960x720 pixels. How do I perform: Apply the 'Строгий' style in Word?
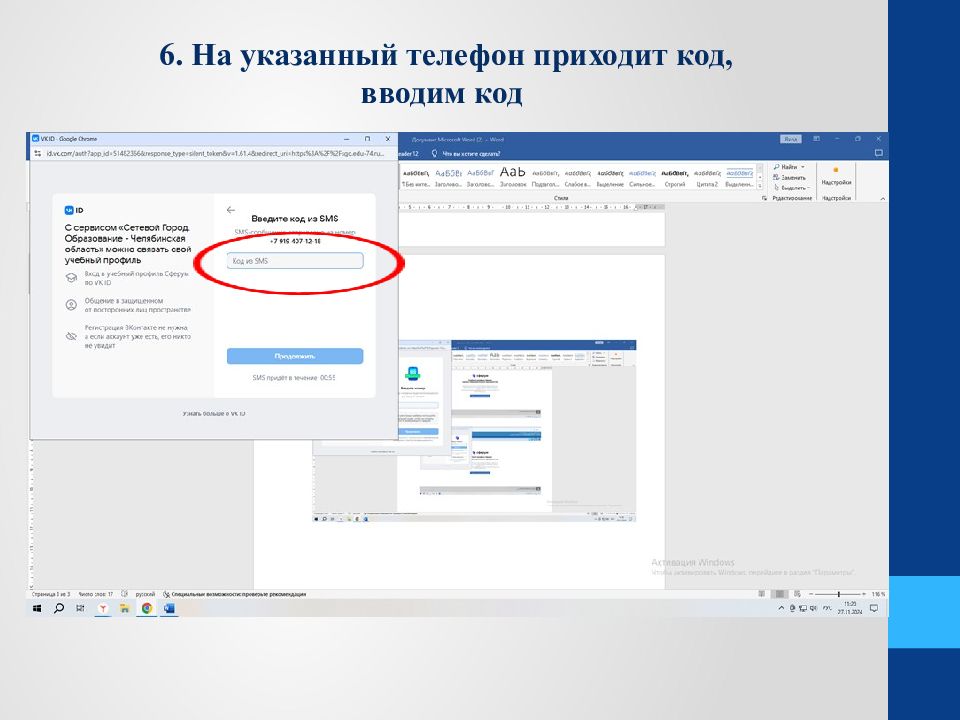[x=675, y=178]
